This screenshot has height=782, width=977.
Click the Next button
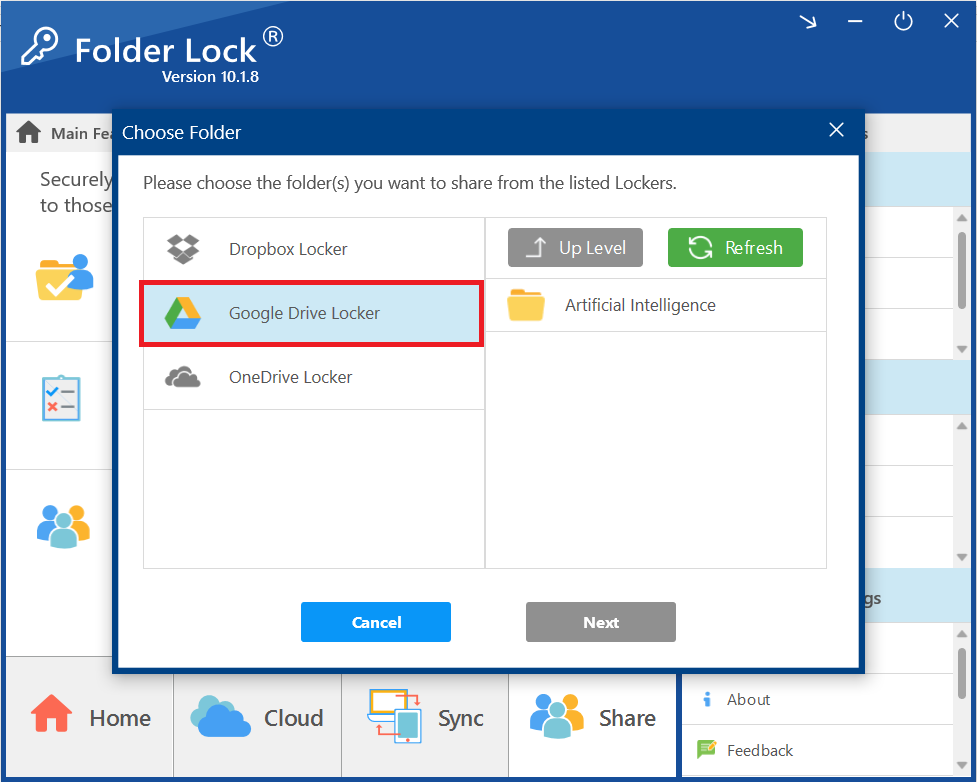pyautogui.click(x=601, y=622)
